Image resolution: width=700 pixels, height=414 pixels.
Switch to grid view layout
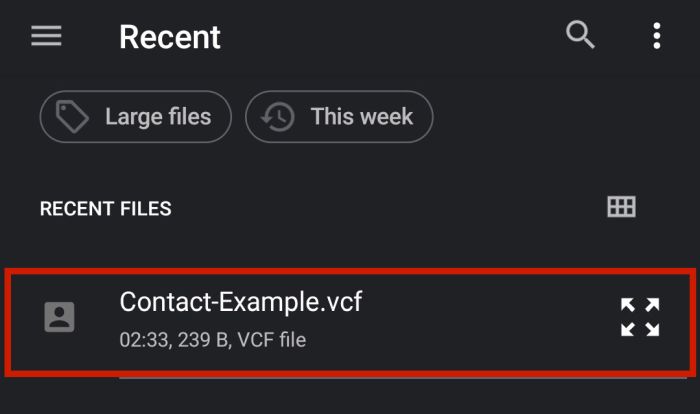pyautogui.click(x=621, y=207)
